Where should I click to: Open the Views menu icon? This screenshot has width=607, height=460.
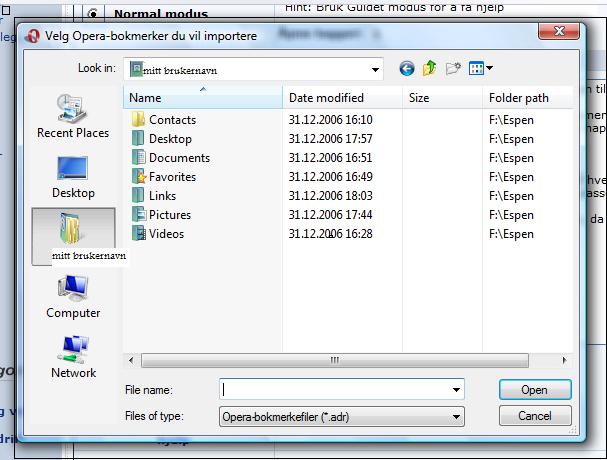[476, 69]
